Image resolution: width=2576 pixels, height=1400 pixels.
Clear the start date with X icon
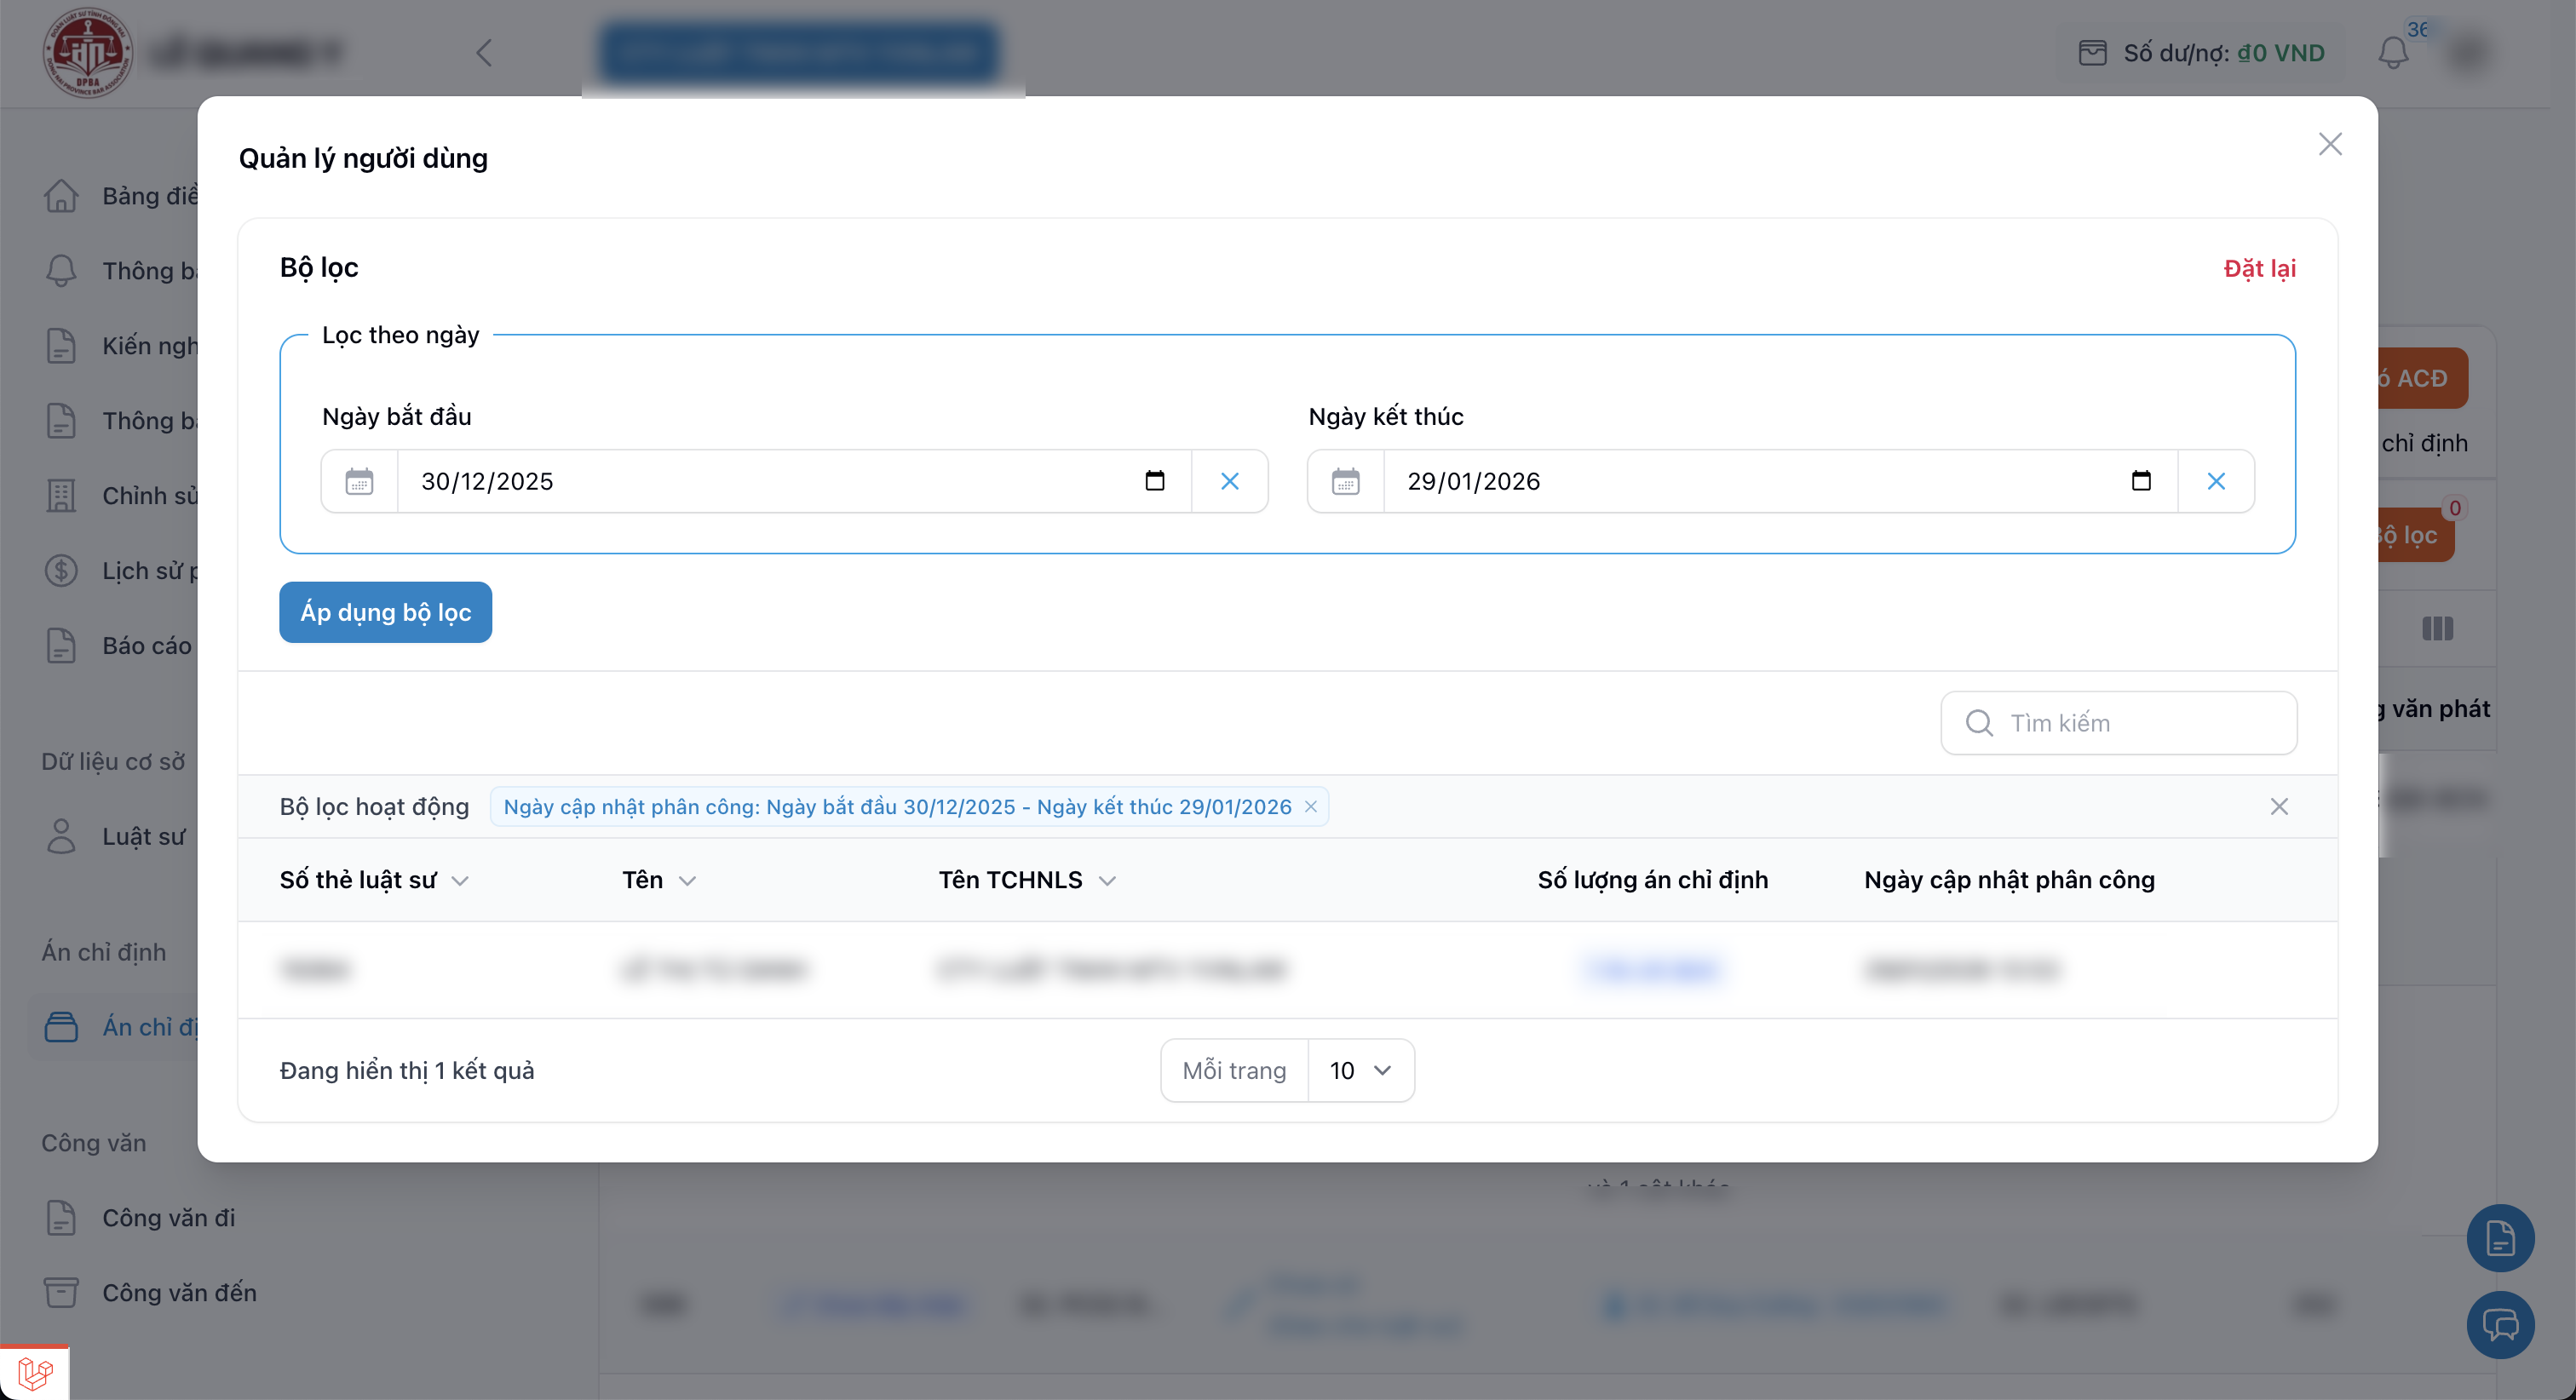point(1229,481)
